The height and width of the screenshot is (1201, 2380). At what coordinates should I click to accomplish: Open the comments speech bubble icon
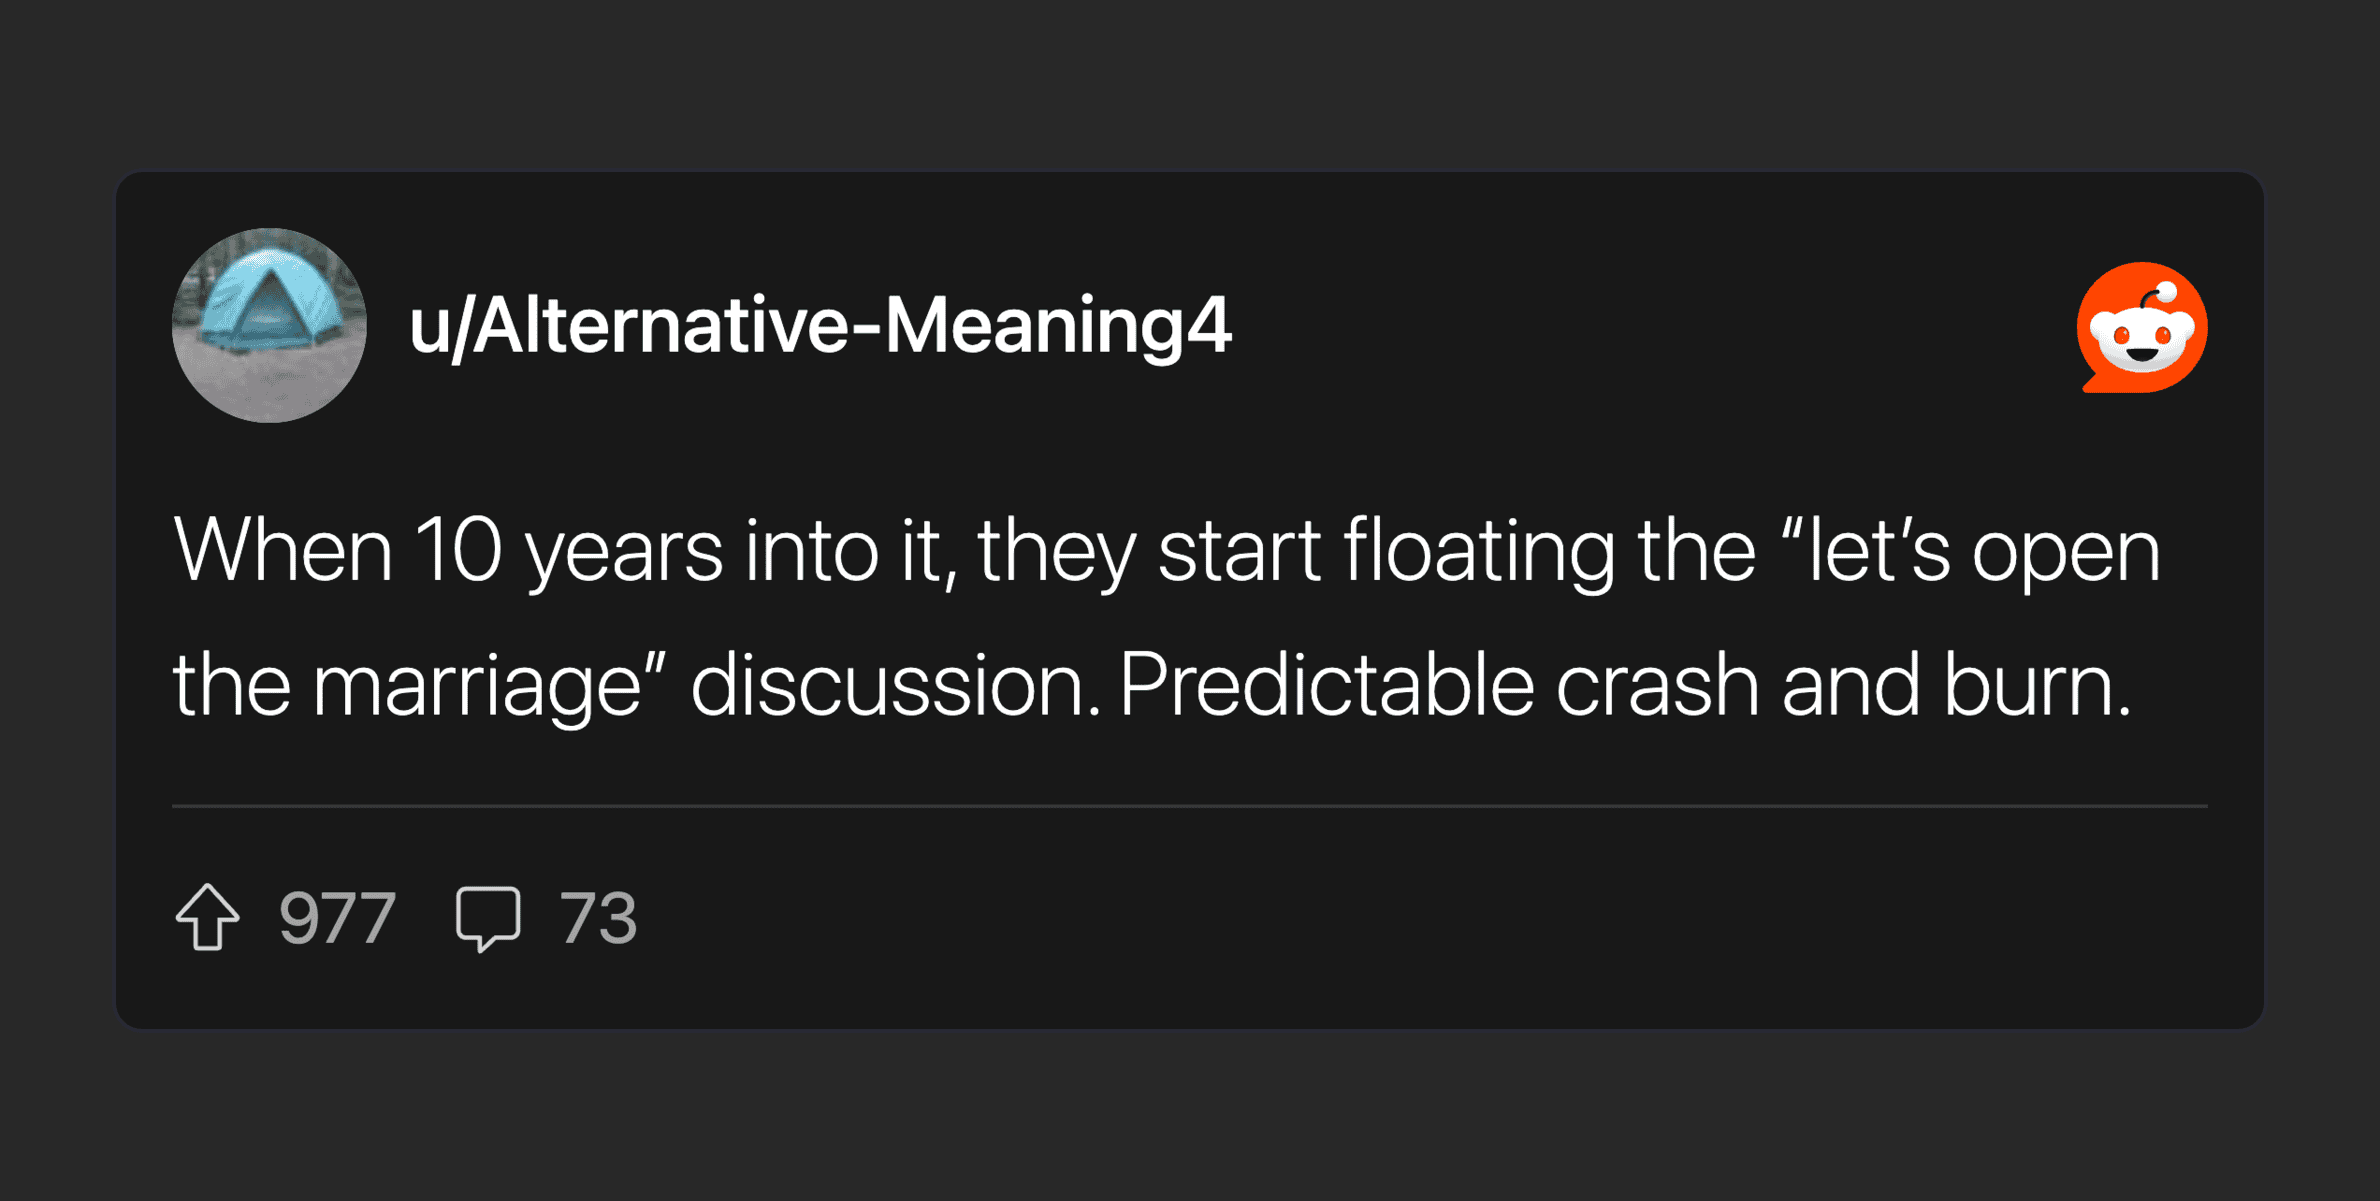coord(488,917)
